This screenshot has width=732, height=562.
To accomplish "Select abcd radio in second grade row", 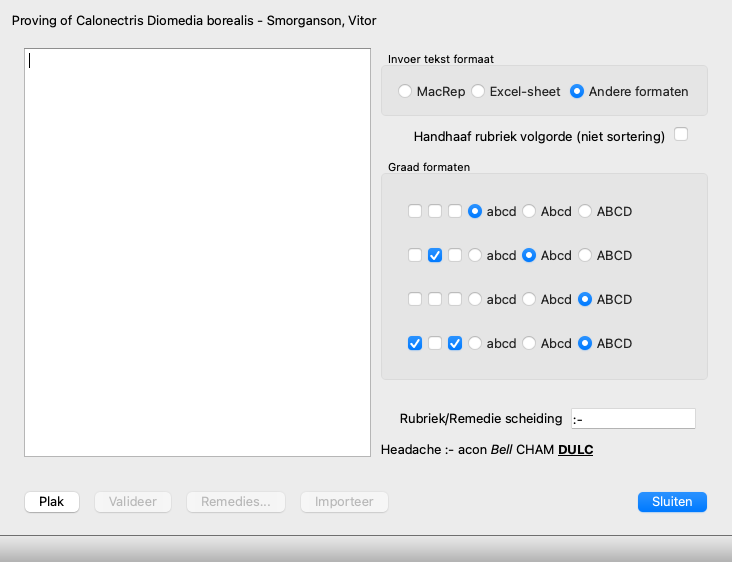I will point(475,255).
